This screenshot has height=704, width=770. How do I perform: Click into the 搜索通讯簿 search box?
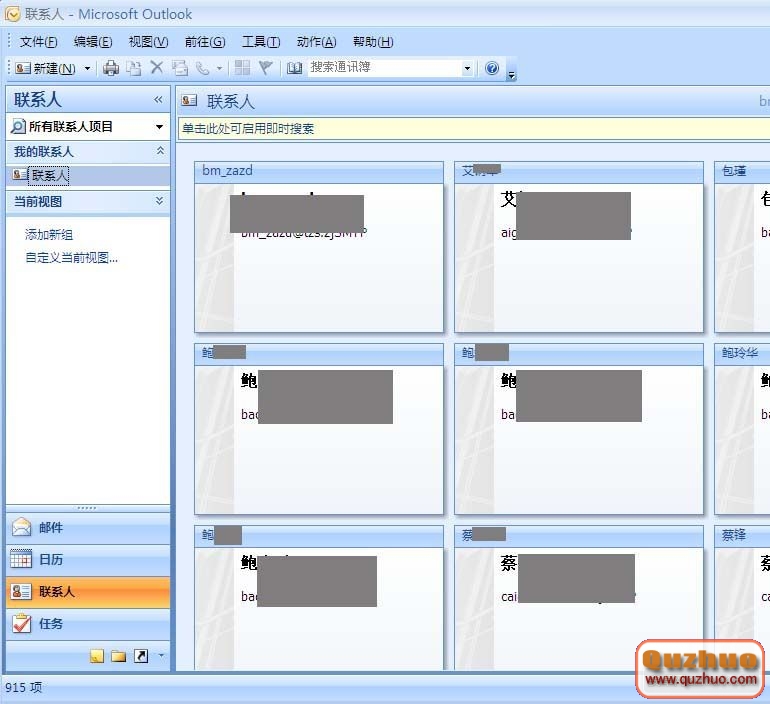pyautogui.click(x=385, y=68)
